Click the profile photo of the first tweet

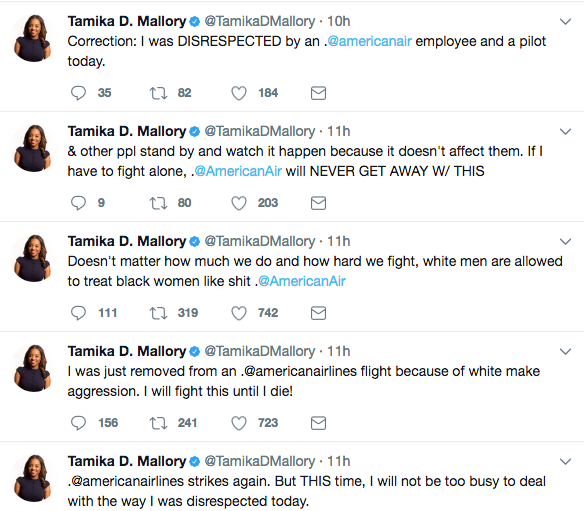pos(32,38)
